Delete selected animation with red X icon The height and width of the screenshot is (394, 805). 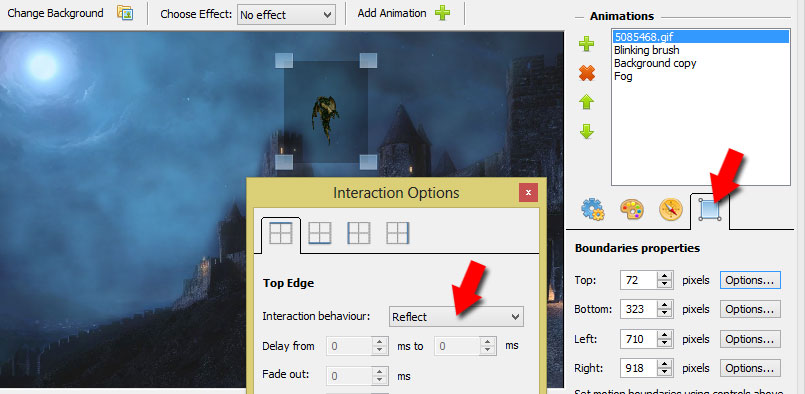(587, 73)
